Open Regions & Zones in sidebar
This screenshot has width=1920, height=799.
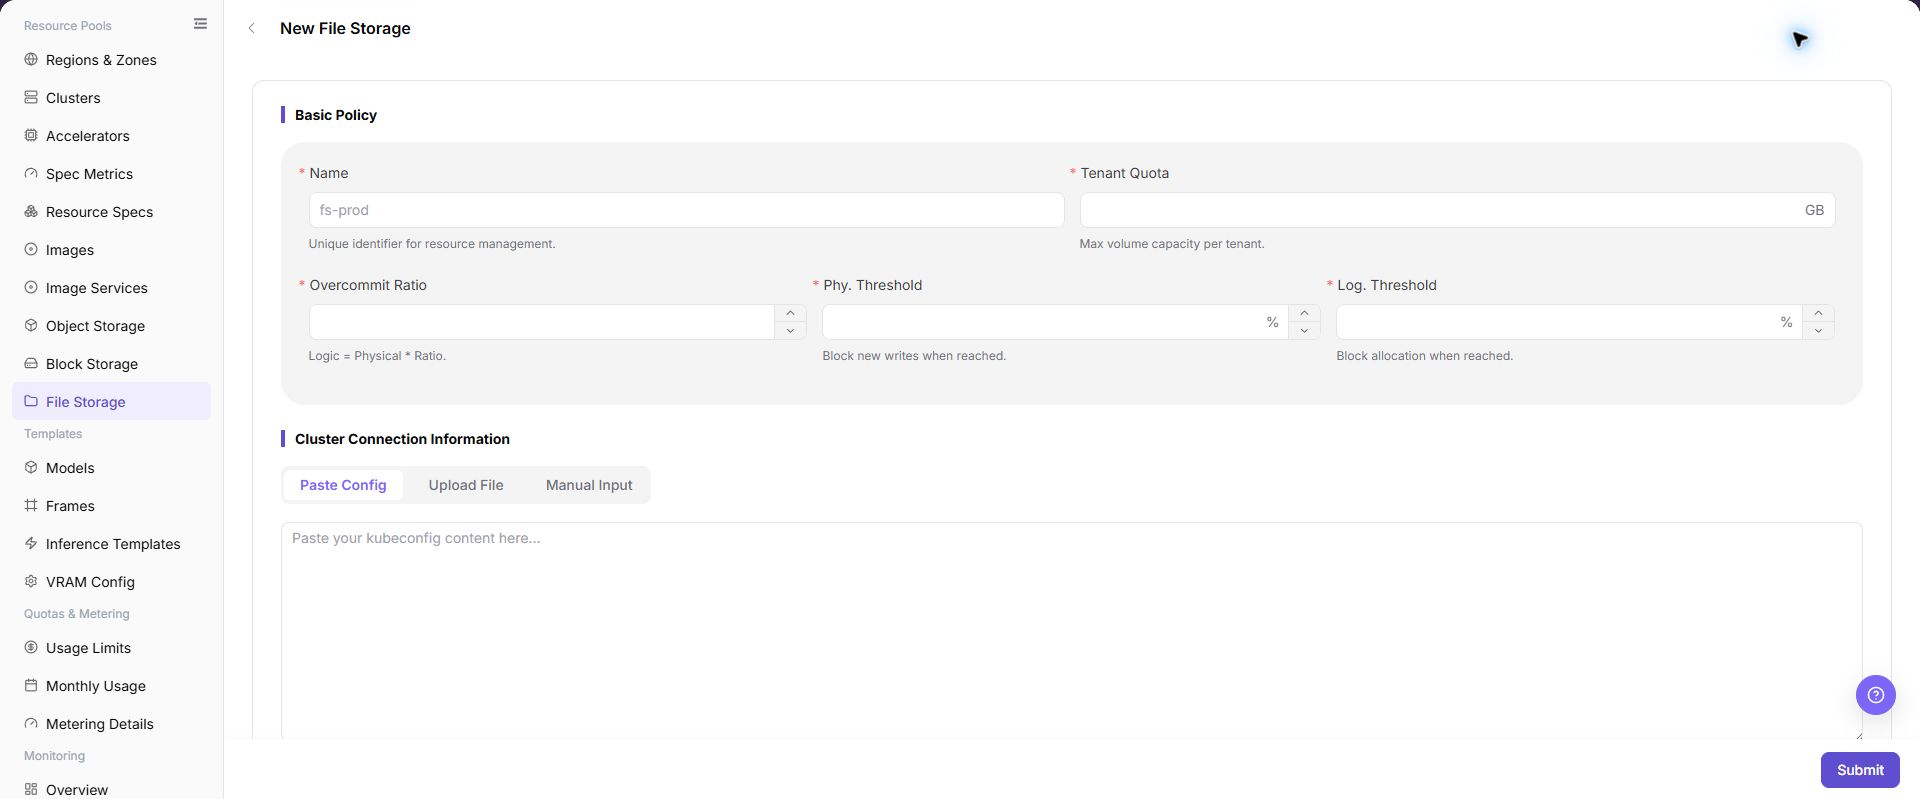(111, 60)
